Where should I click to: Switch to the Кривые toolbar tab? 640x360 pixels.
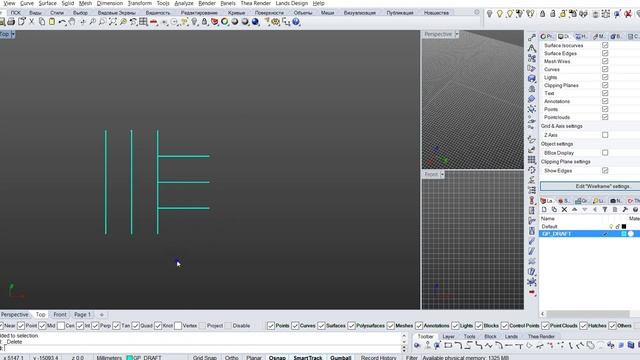[236, 13]
